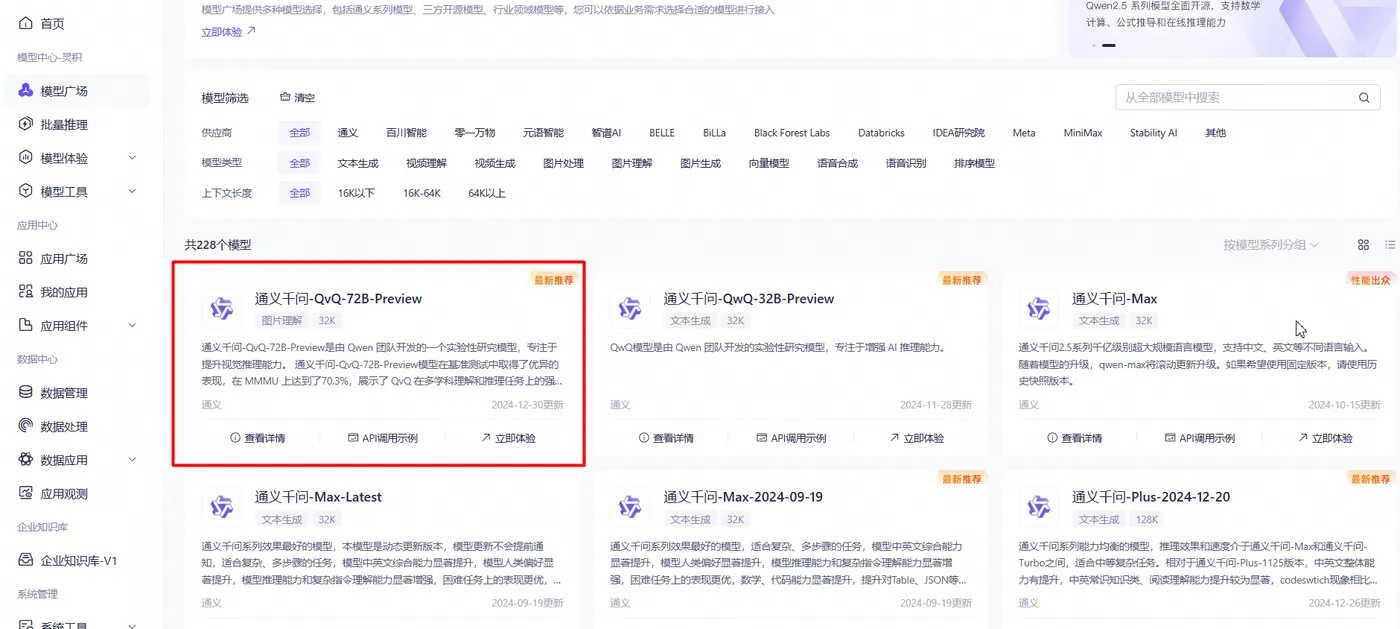This screenshot has width=1400, height=629.
Task: Select 图片理解 model type filter
Action: [x=632, y=163]
